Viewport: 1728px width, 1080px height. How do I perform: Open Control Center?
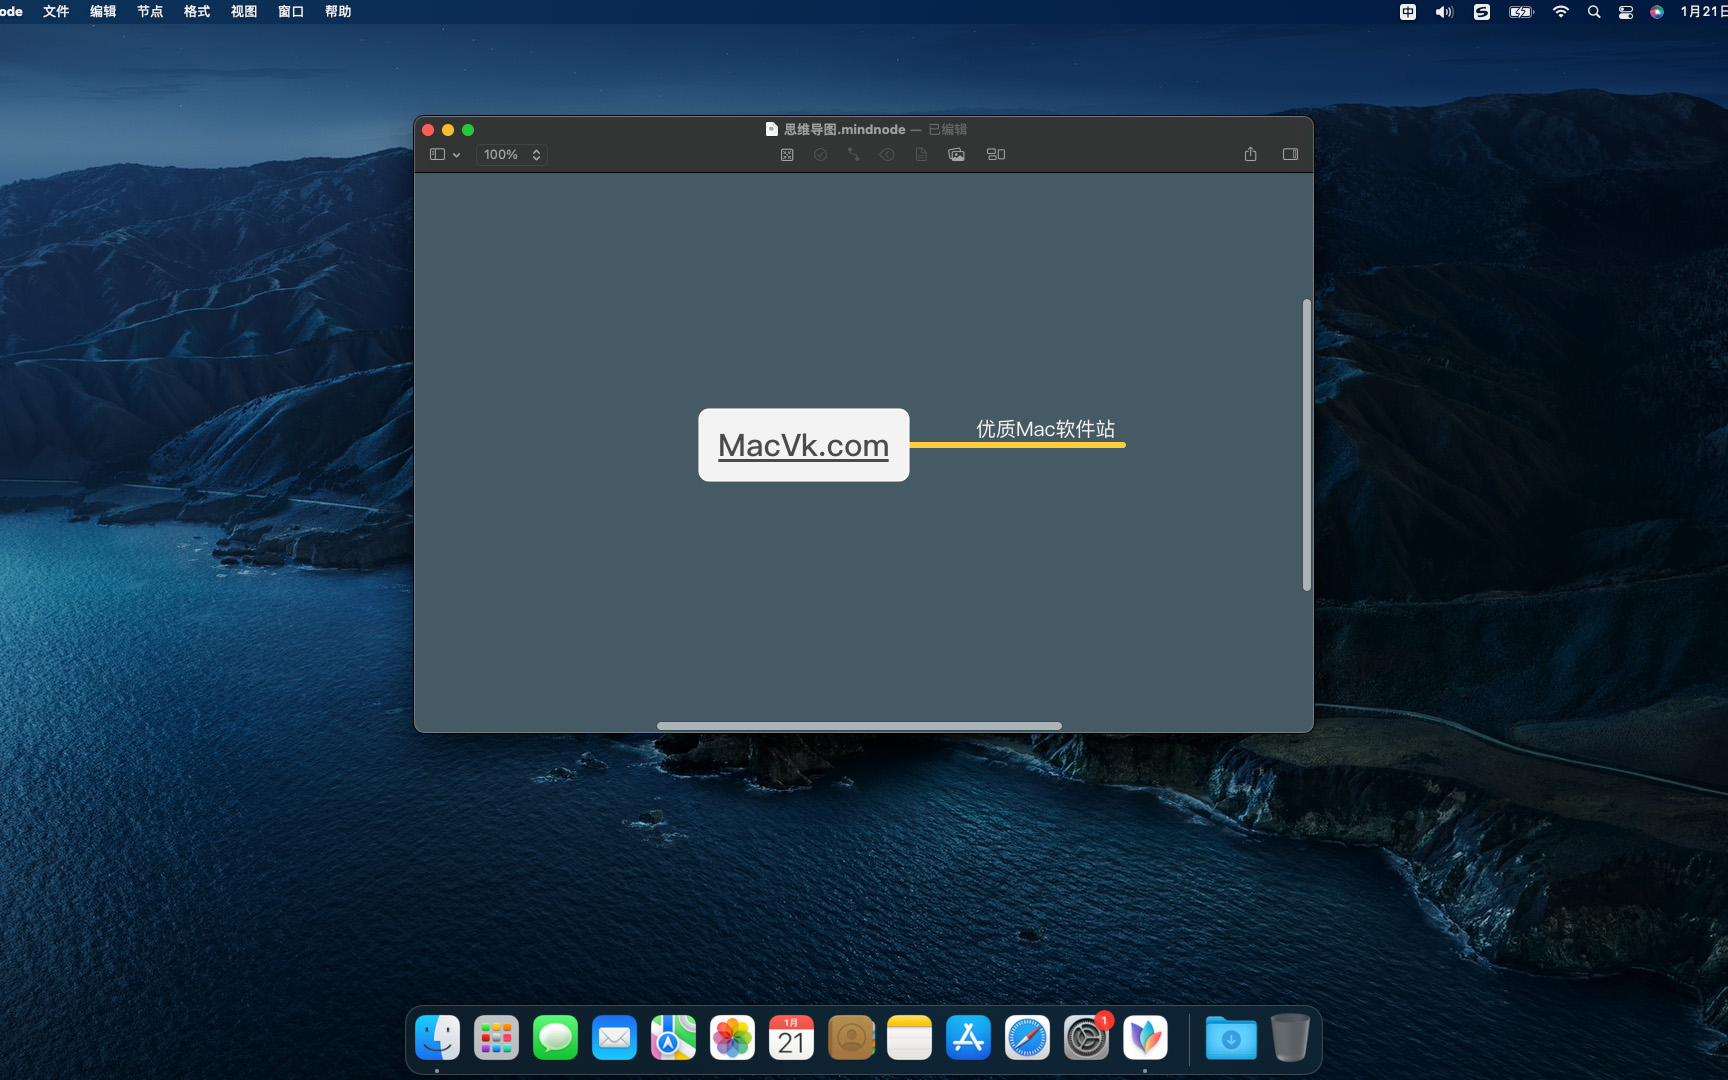click(x=1626, y=12)
